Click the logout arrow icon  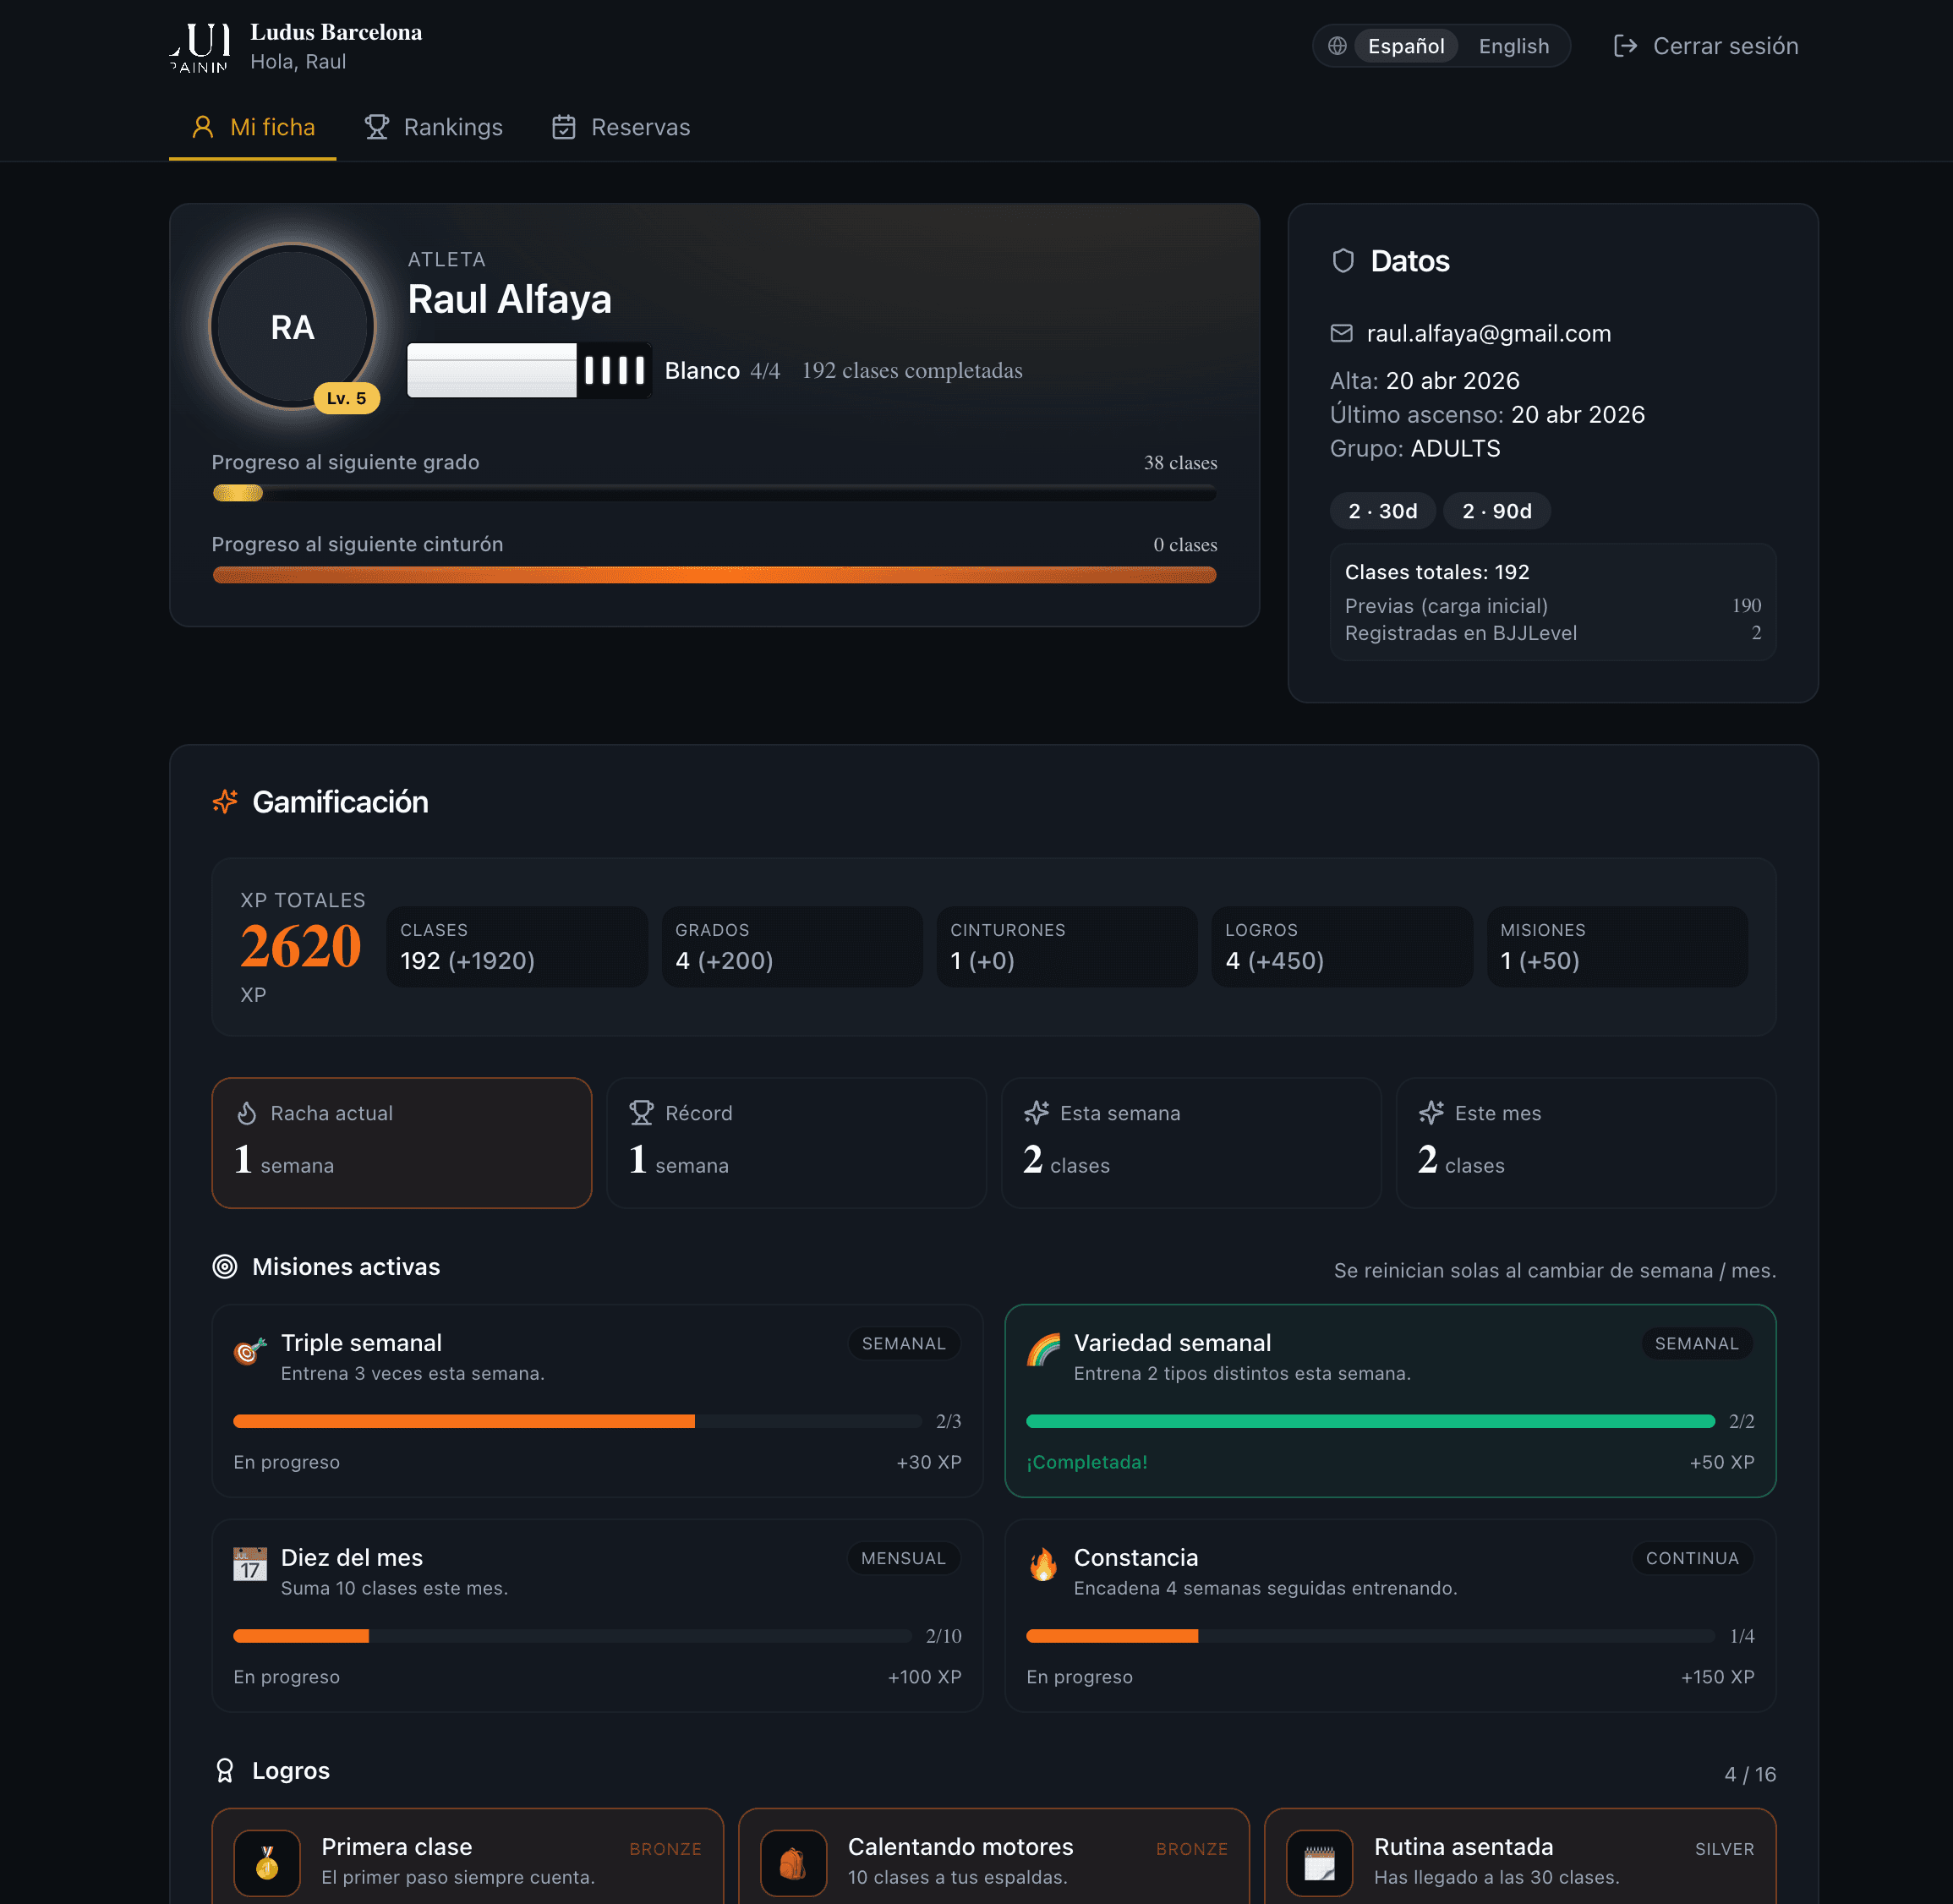click(x=1625, y=46)
